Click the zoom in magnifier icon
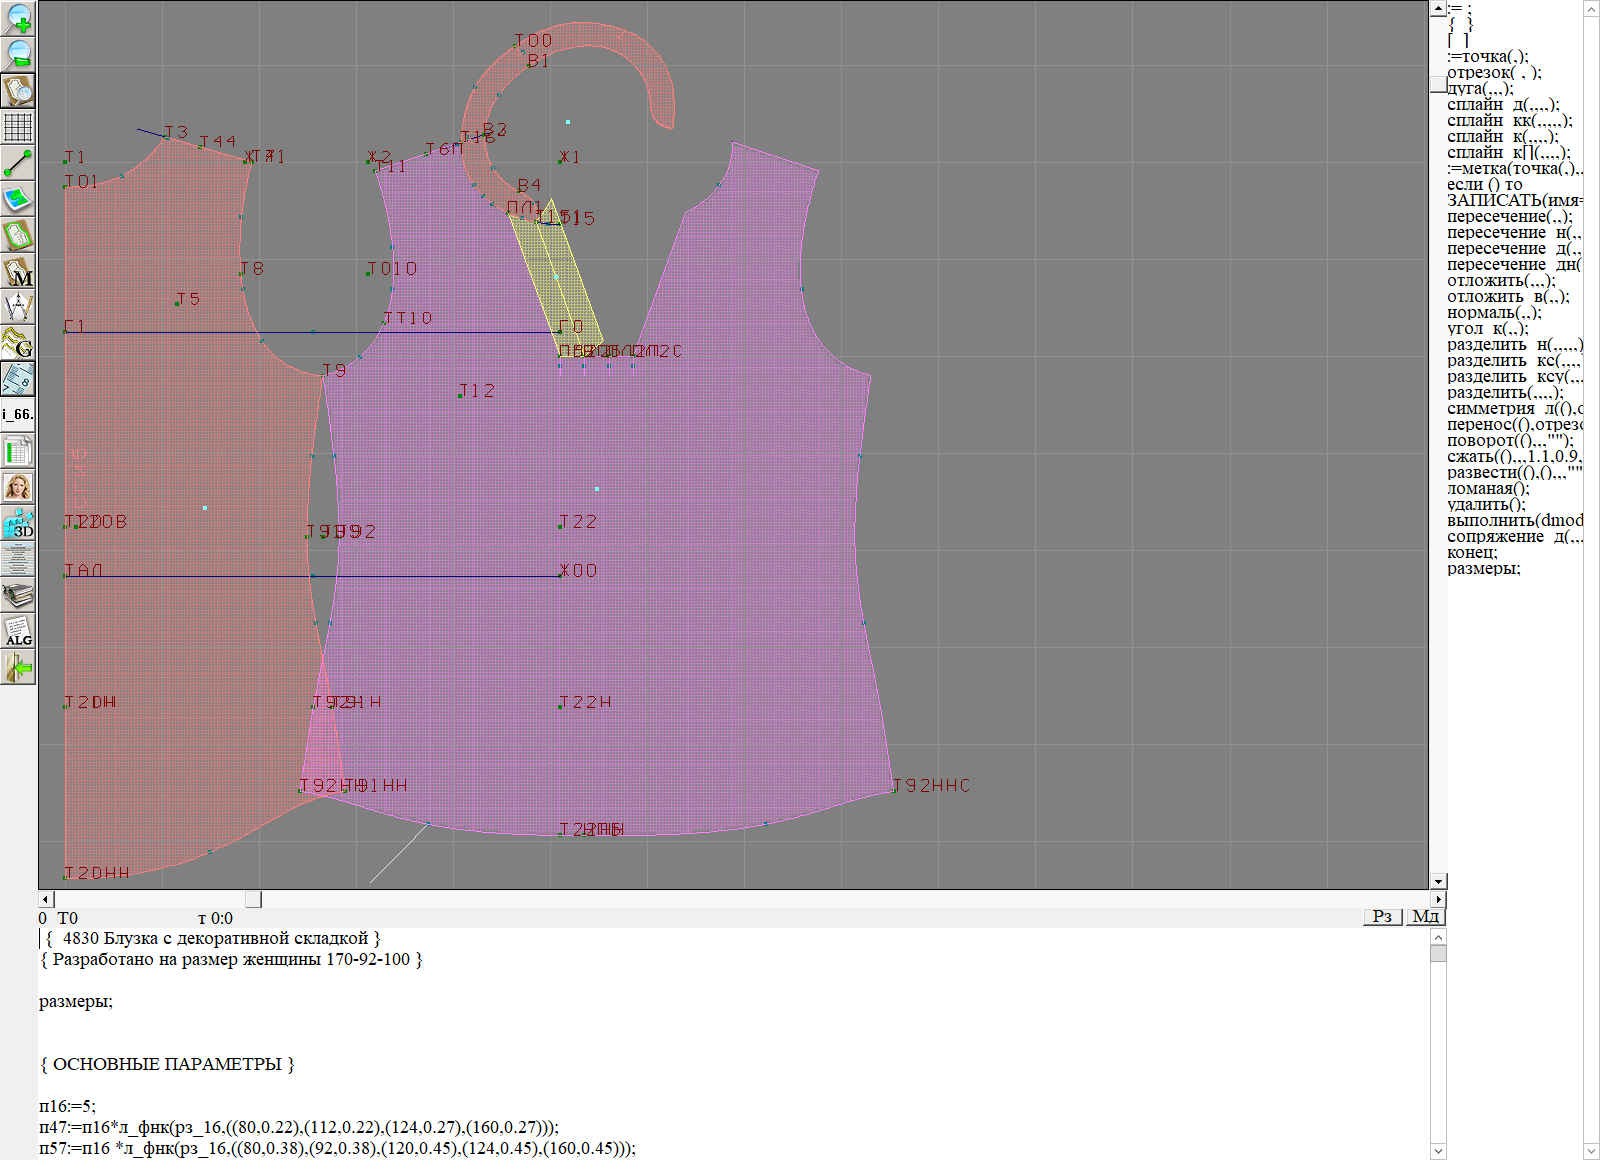1600x1160 pixels. (x=18, y=18)
